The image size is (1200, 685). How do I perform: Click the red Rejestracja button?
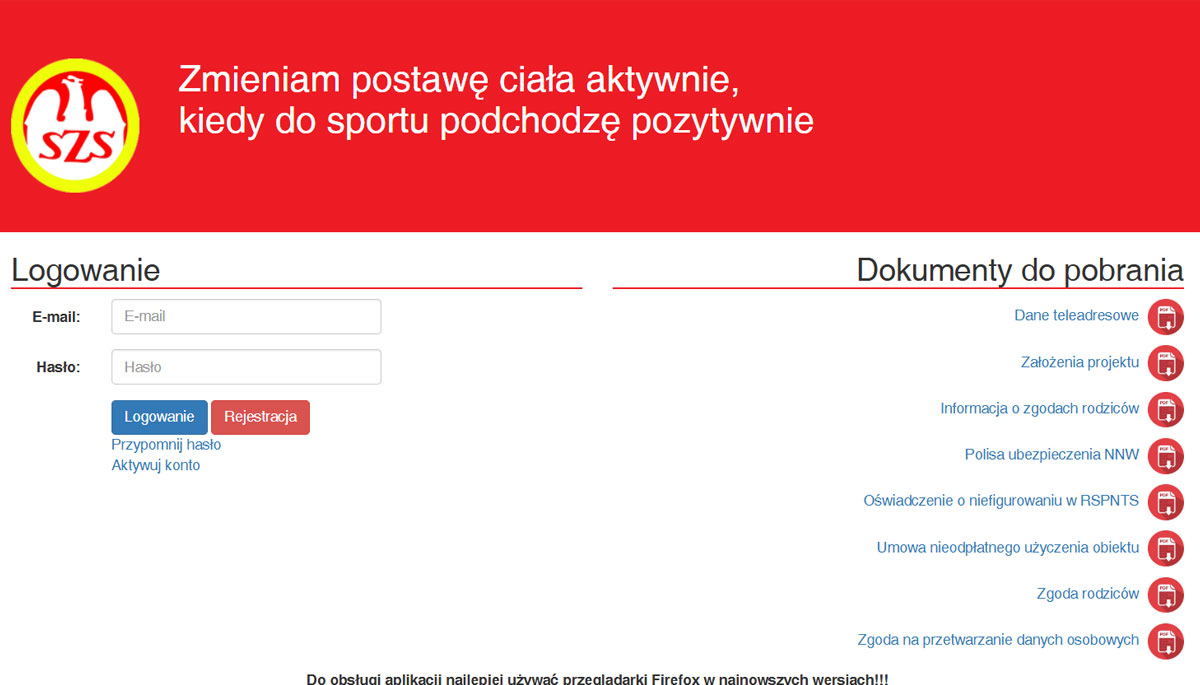point(260,417)
